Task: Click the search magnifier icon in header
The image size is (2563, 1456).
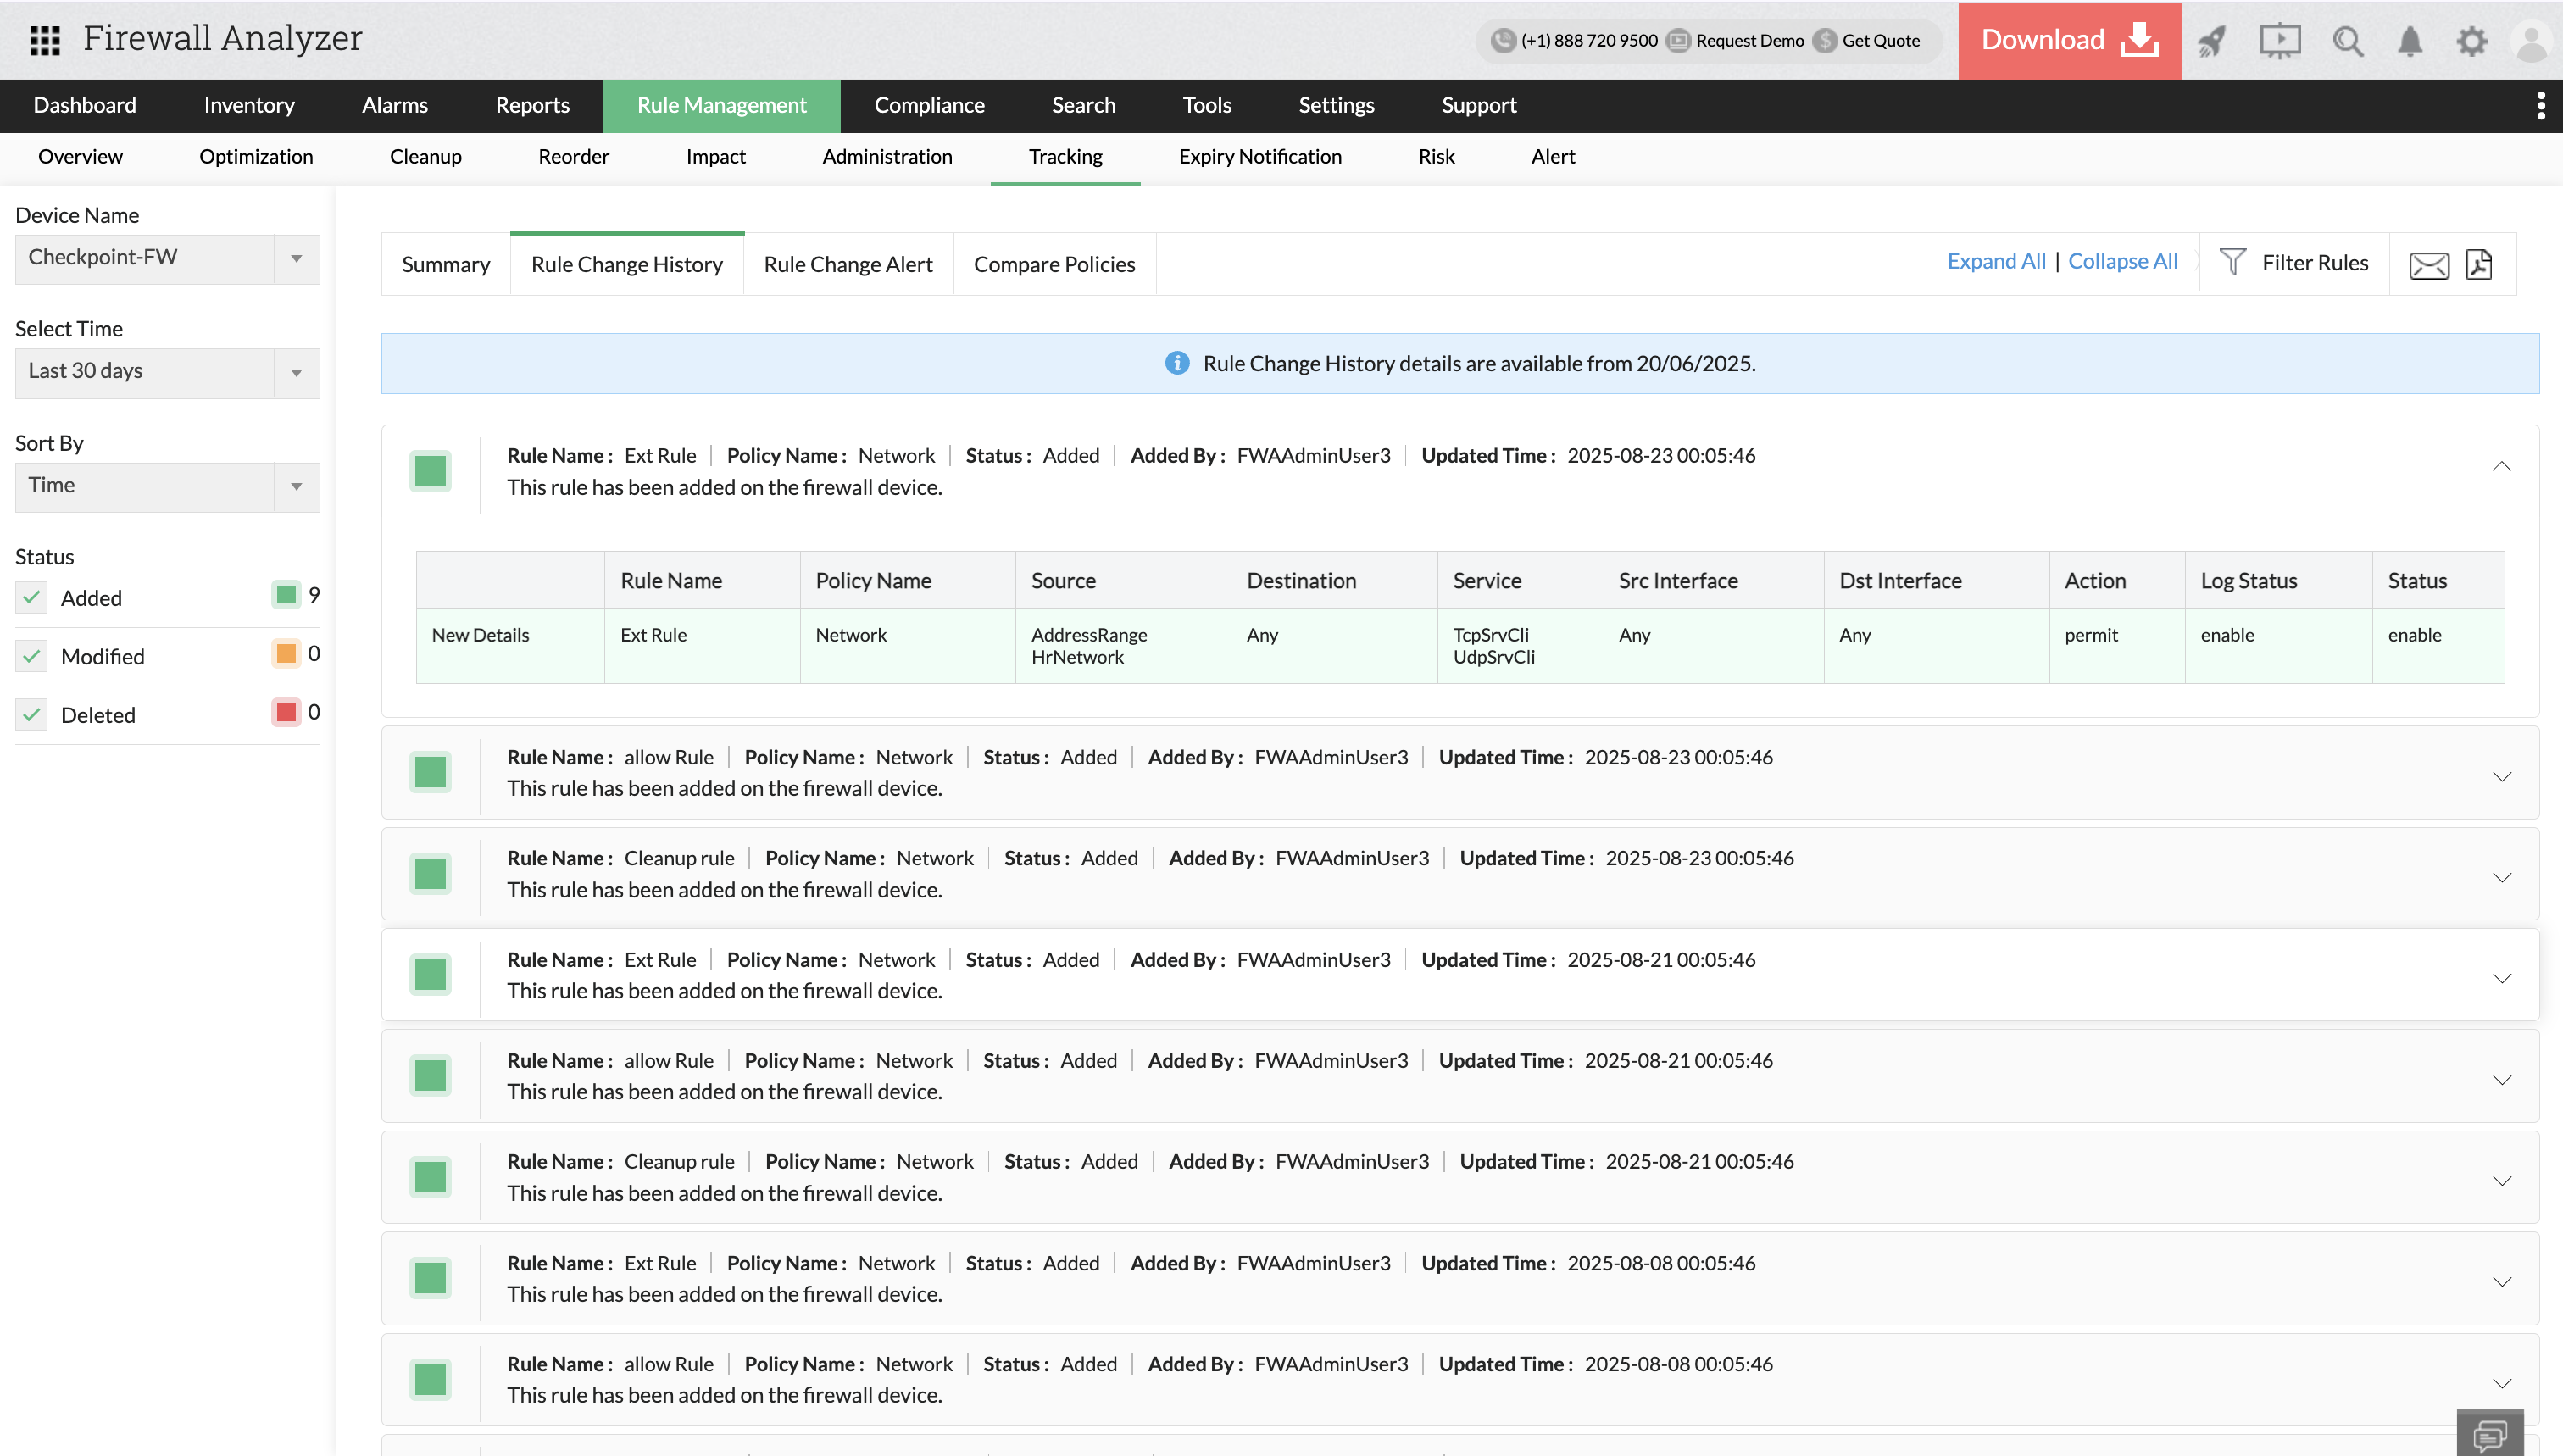Action: 2348,41
